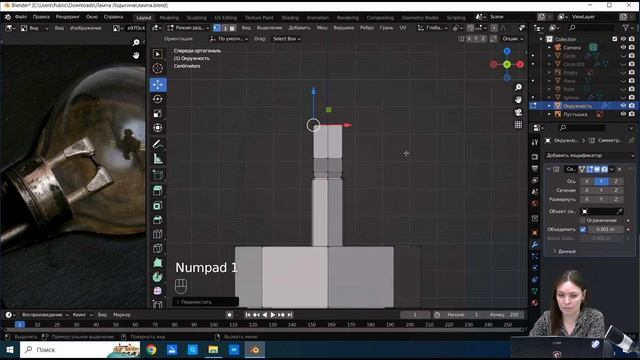Screen dimensions: 640x360
Task: Open the Опции options dropdown
Action: (x=512, y=39)
